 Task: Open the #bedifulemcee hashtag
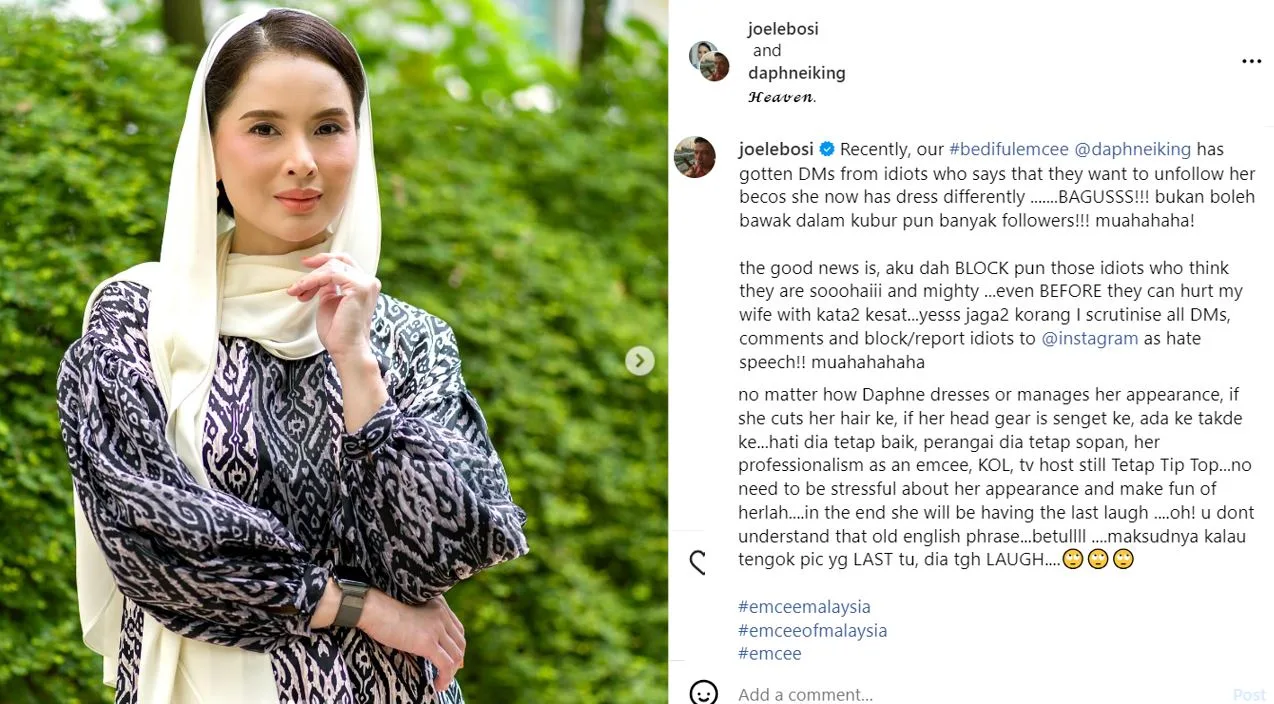[x=1009, y=150]
